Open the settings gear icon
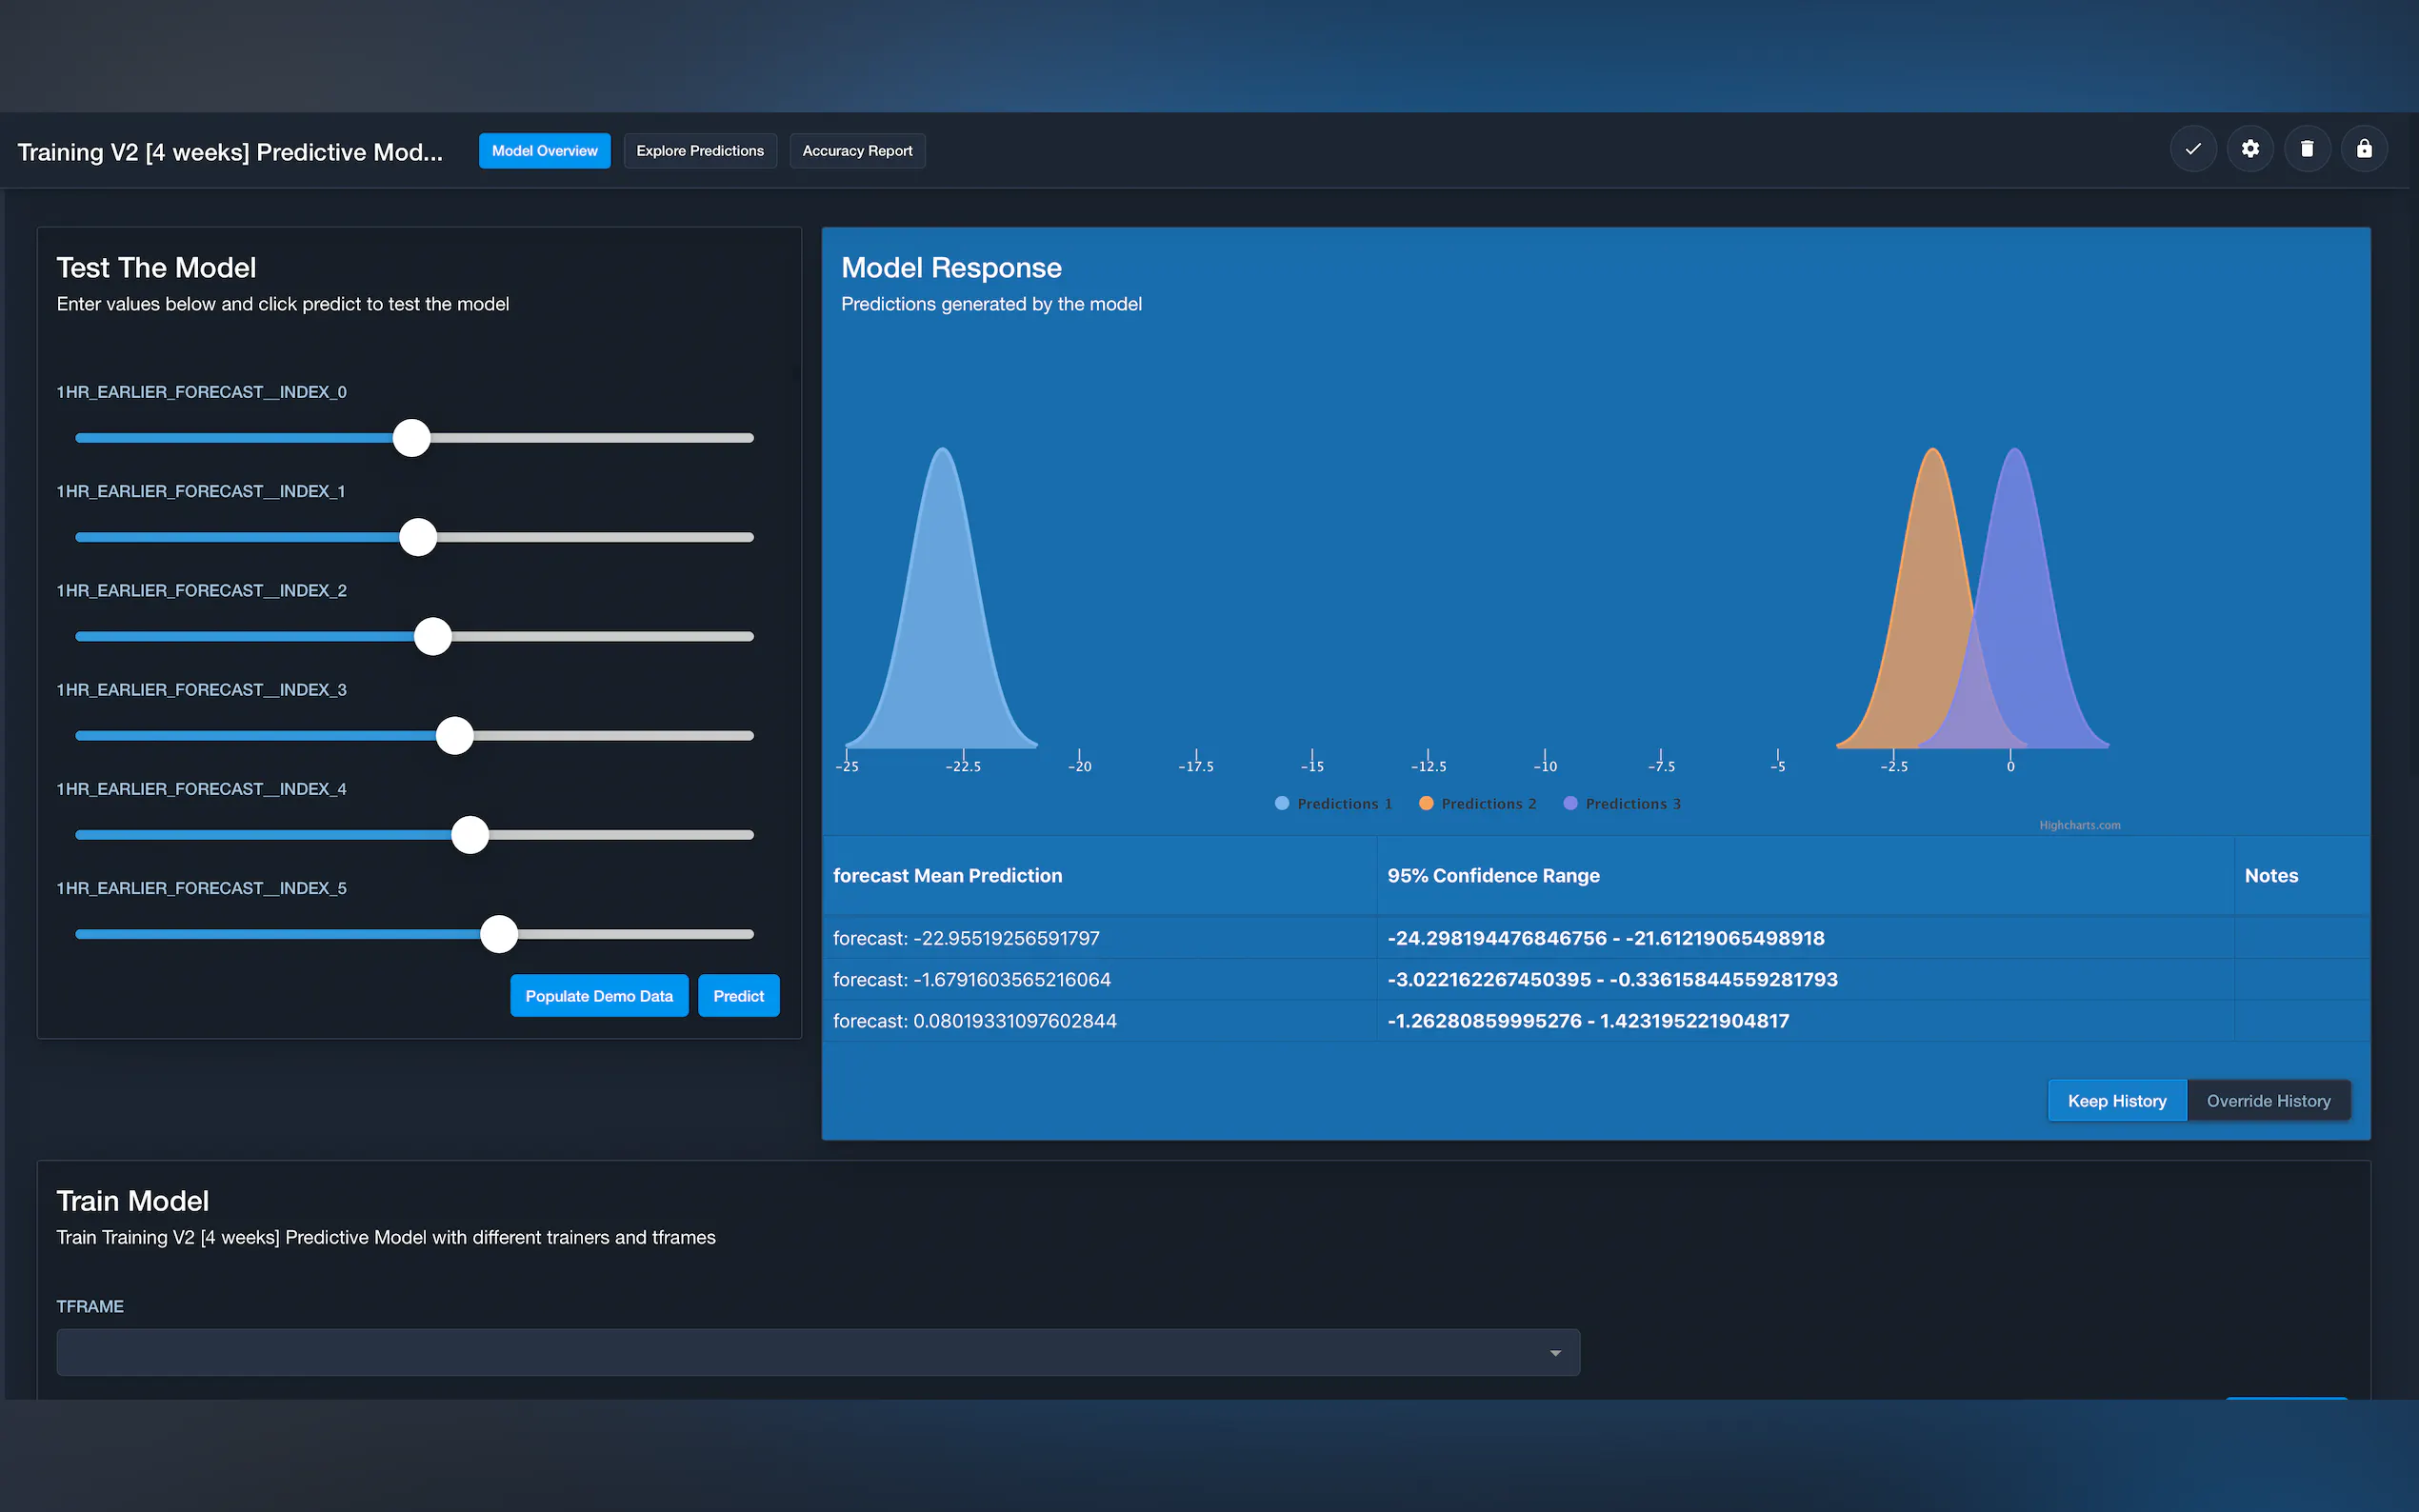The width and height of the screenshot is (2419, 1512). 2250,150
